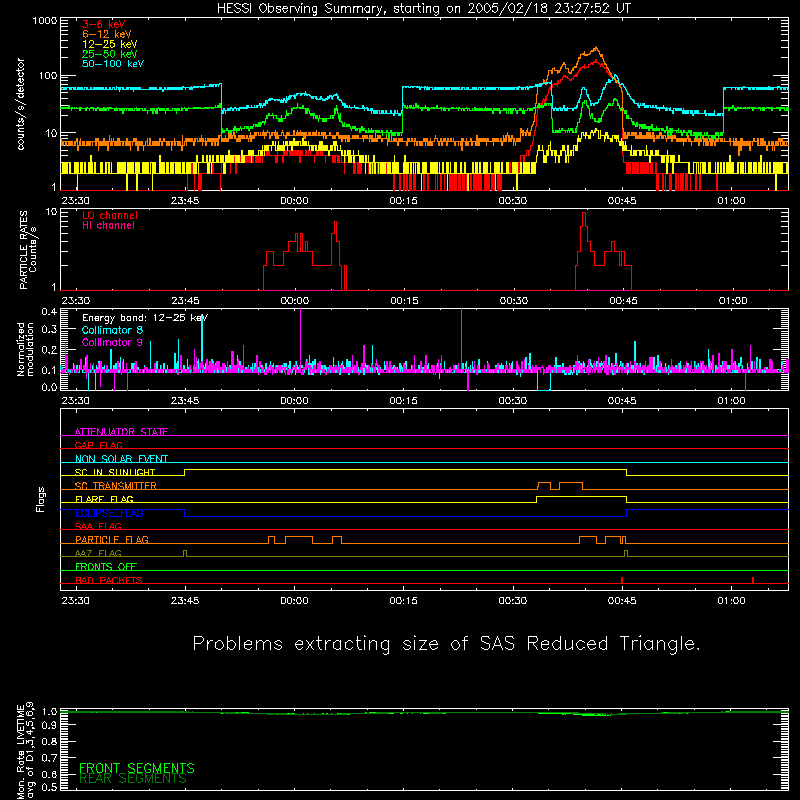This screenshot has width=800, height=800.
Task: Select the cyan 50-100 keV legend label
Action: (113, 64)
